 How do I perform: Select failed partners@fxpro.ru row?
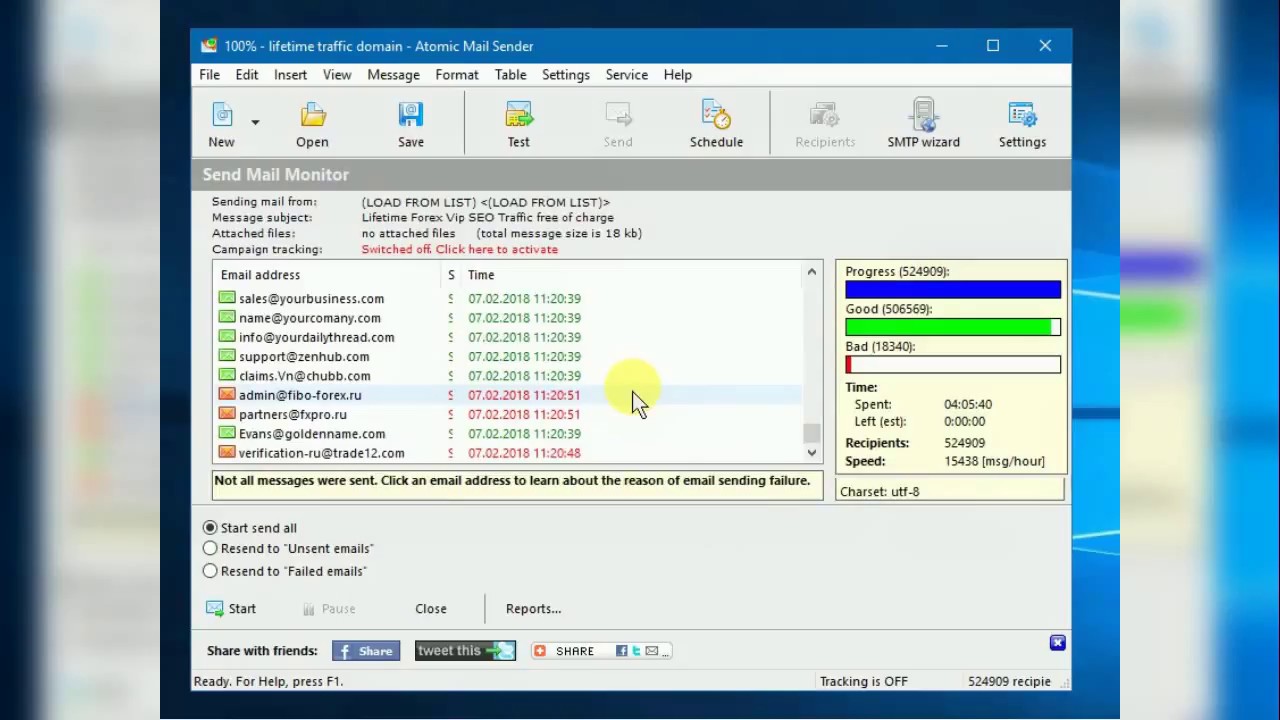pos(508,414)
